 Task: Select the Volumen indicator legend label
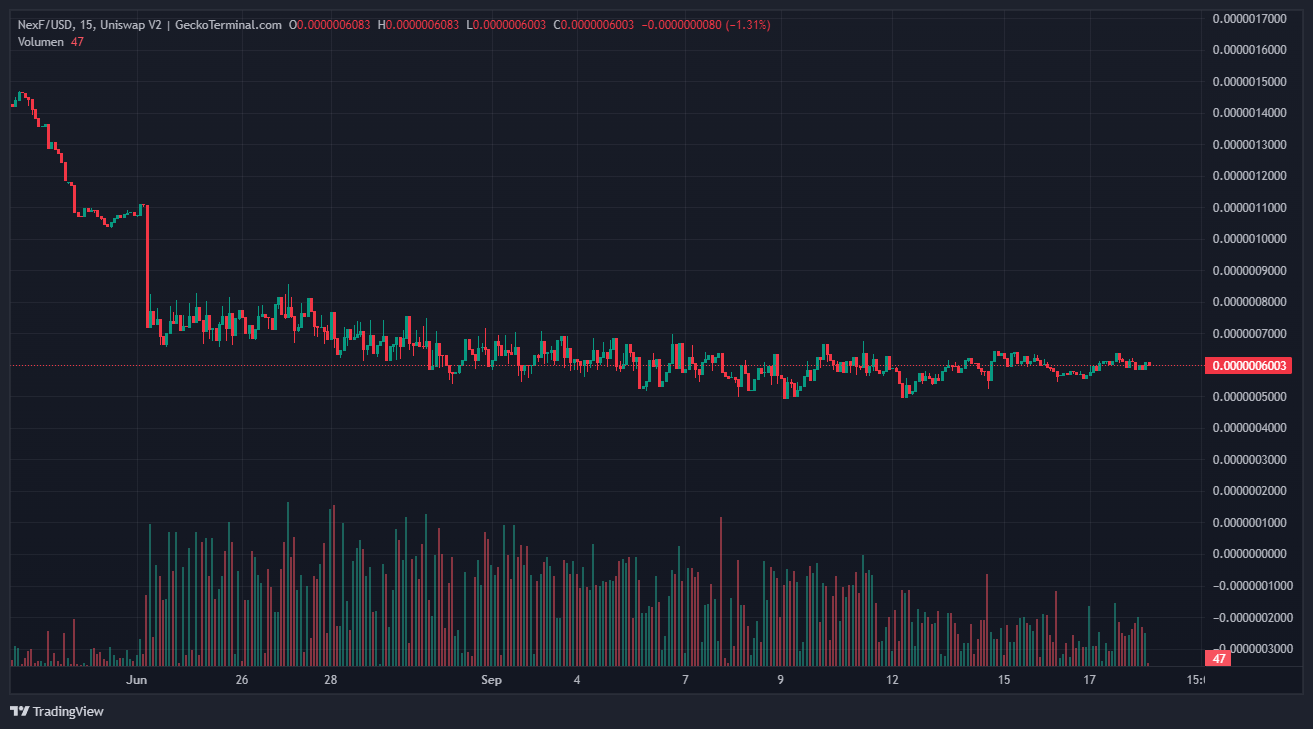pos(41,42)
